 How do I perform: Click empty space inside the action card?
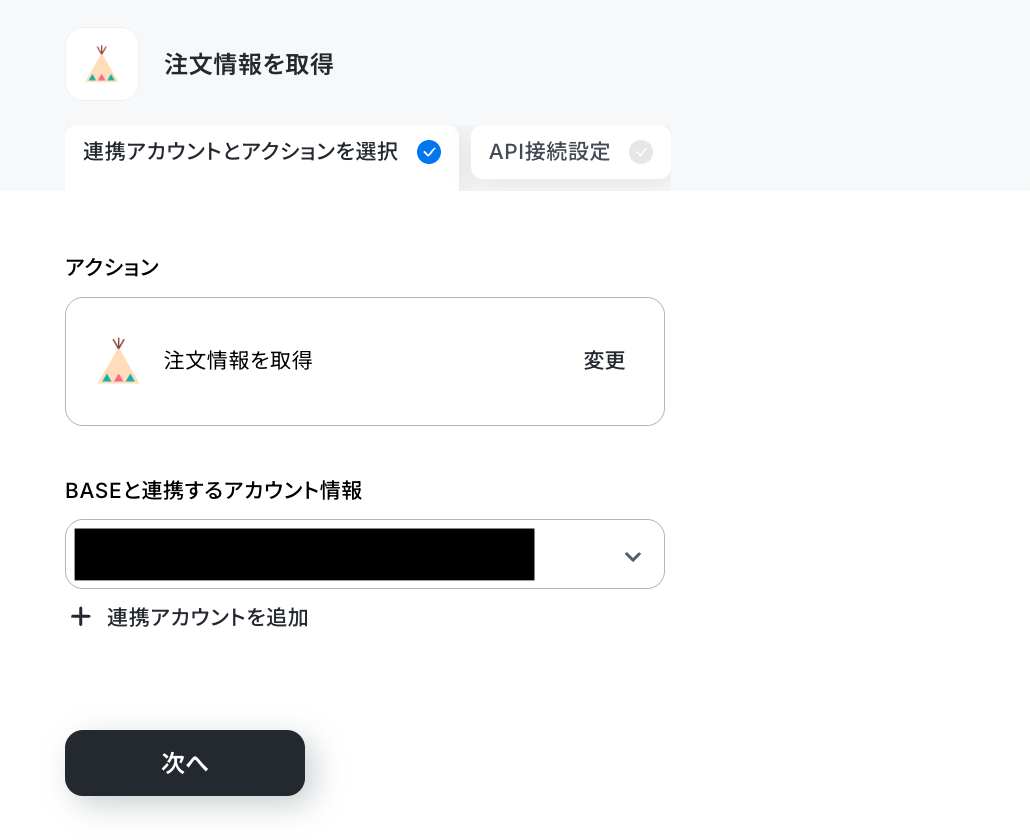(447, 361)
